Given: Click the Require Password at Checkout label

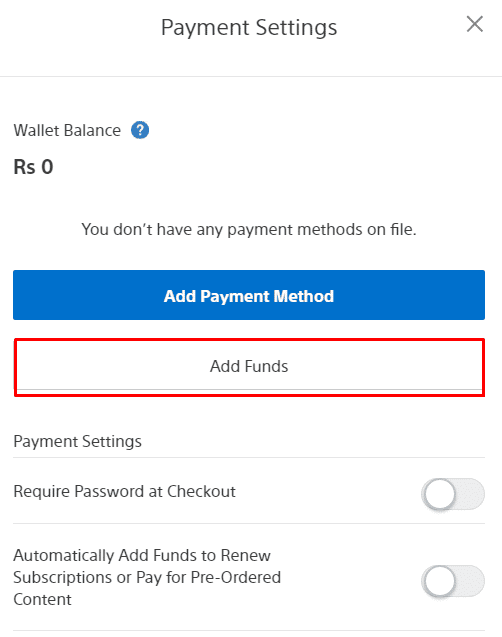Looking at the screenshot, I should [124, 492].
